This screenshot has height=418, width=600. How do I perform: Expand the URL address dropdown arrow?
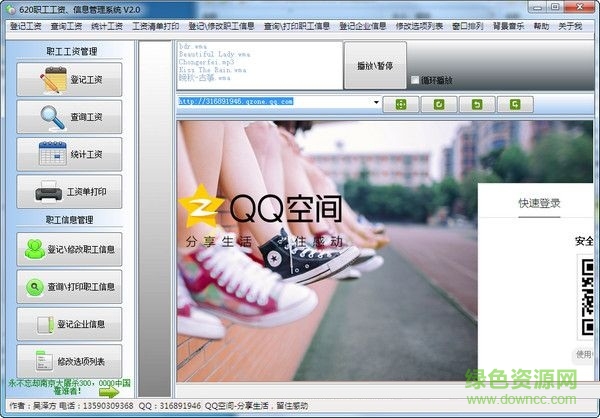[x=376, y=103]
